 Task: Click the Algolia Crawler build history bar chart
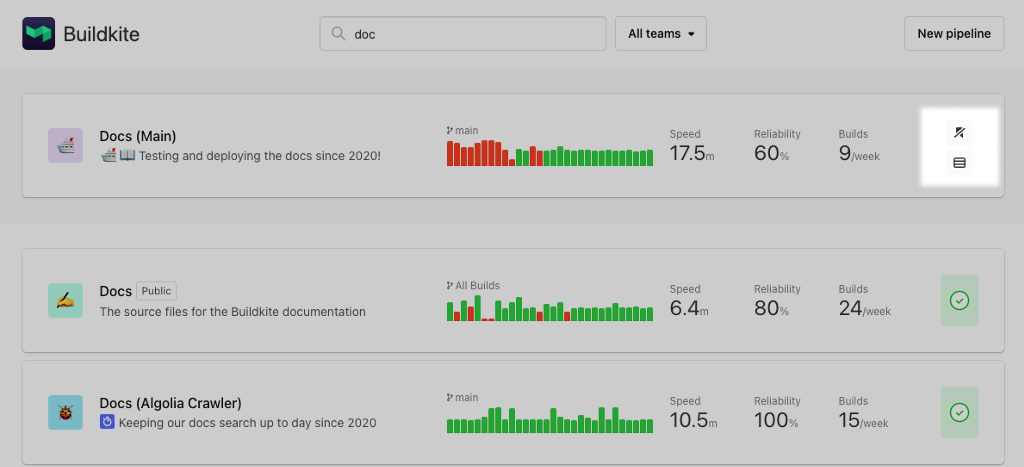550,419
